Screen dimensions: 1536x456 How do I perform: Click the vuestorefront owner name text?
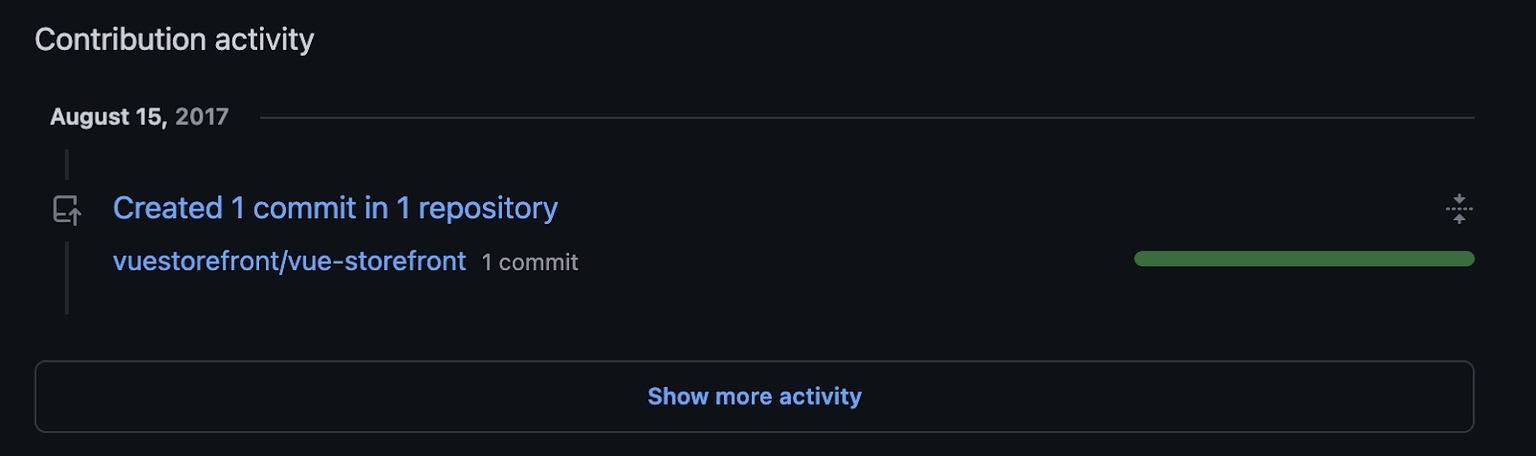(197, 261)
